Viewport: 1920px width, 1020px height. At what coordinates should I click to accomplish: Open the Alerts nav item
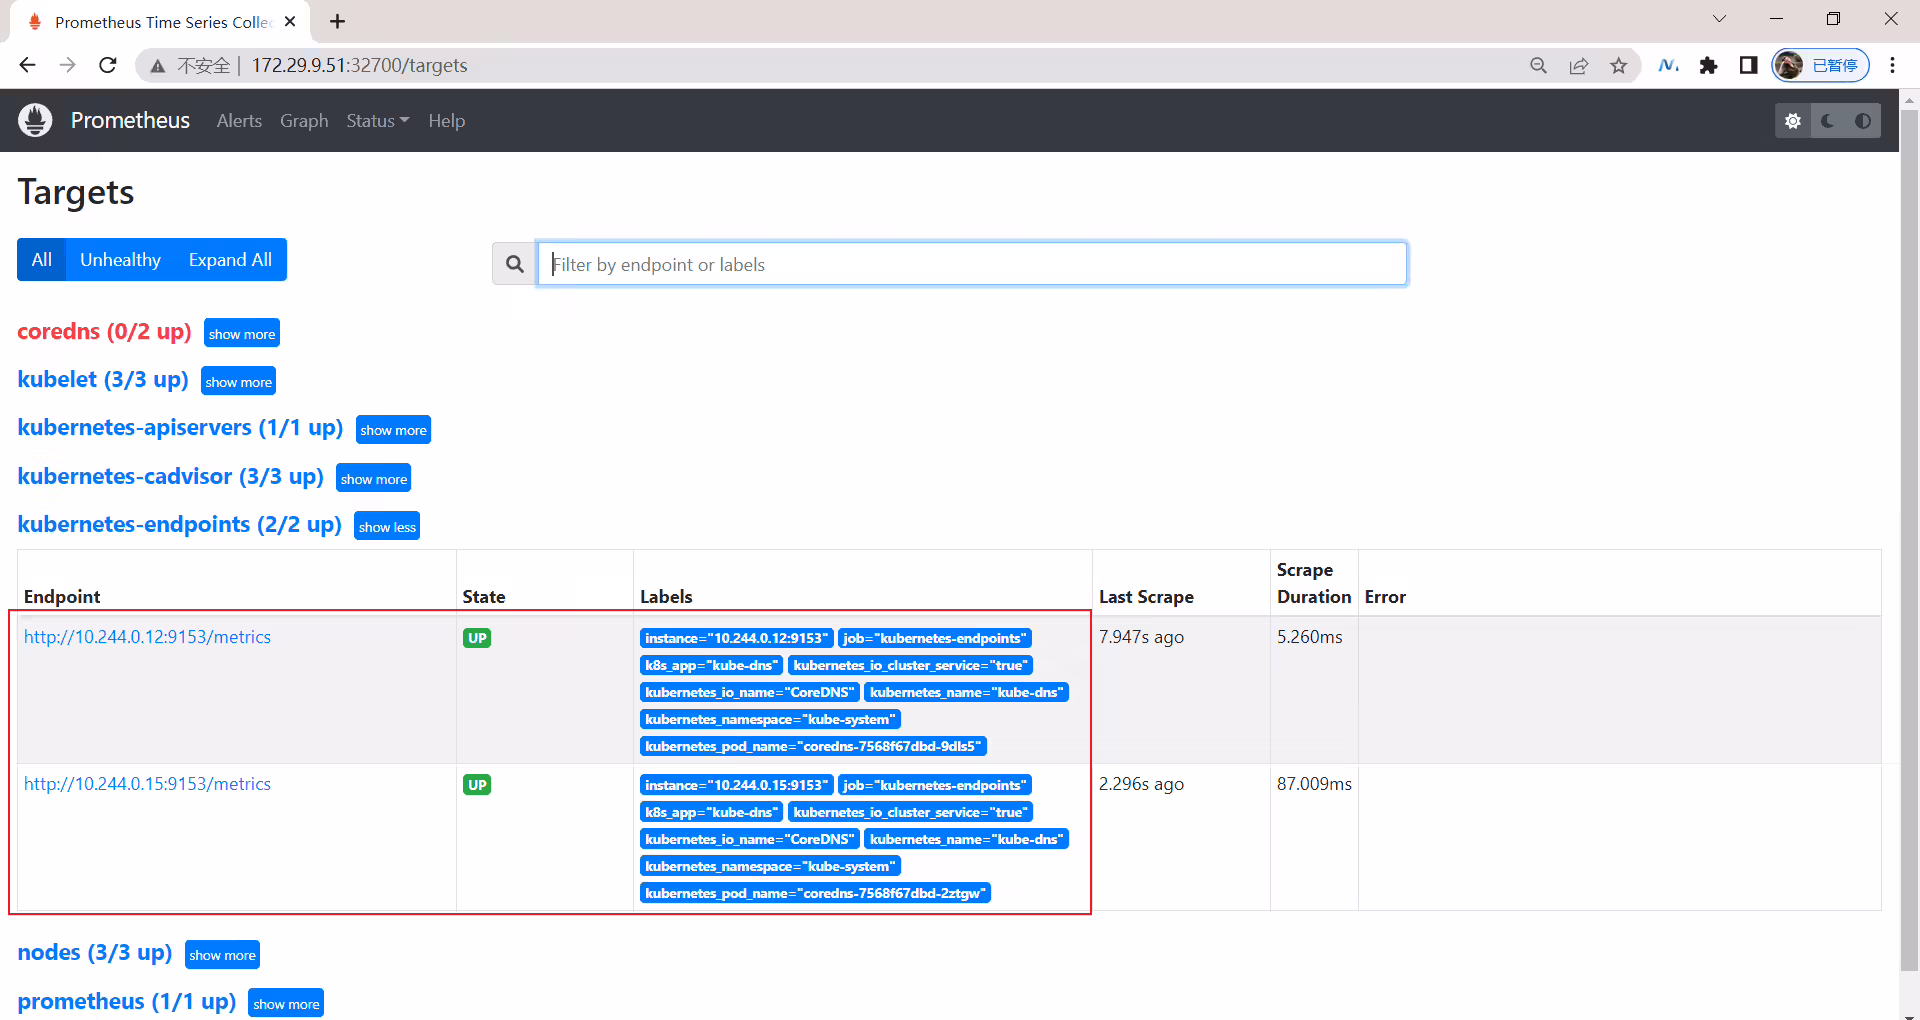click(239, 121)
